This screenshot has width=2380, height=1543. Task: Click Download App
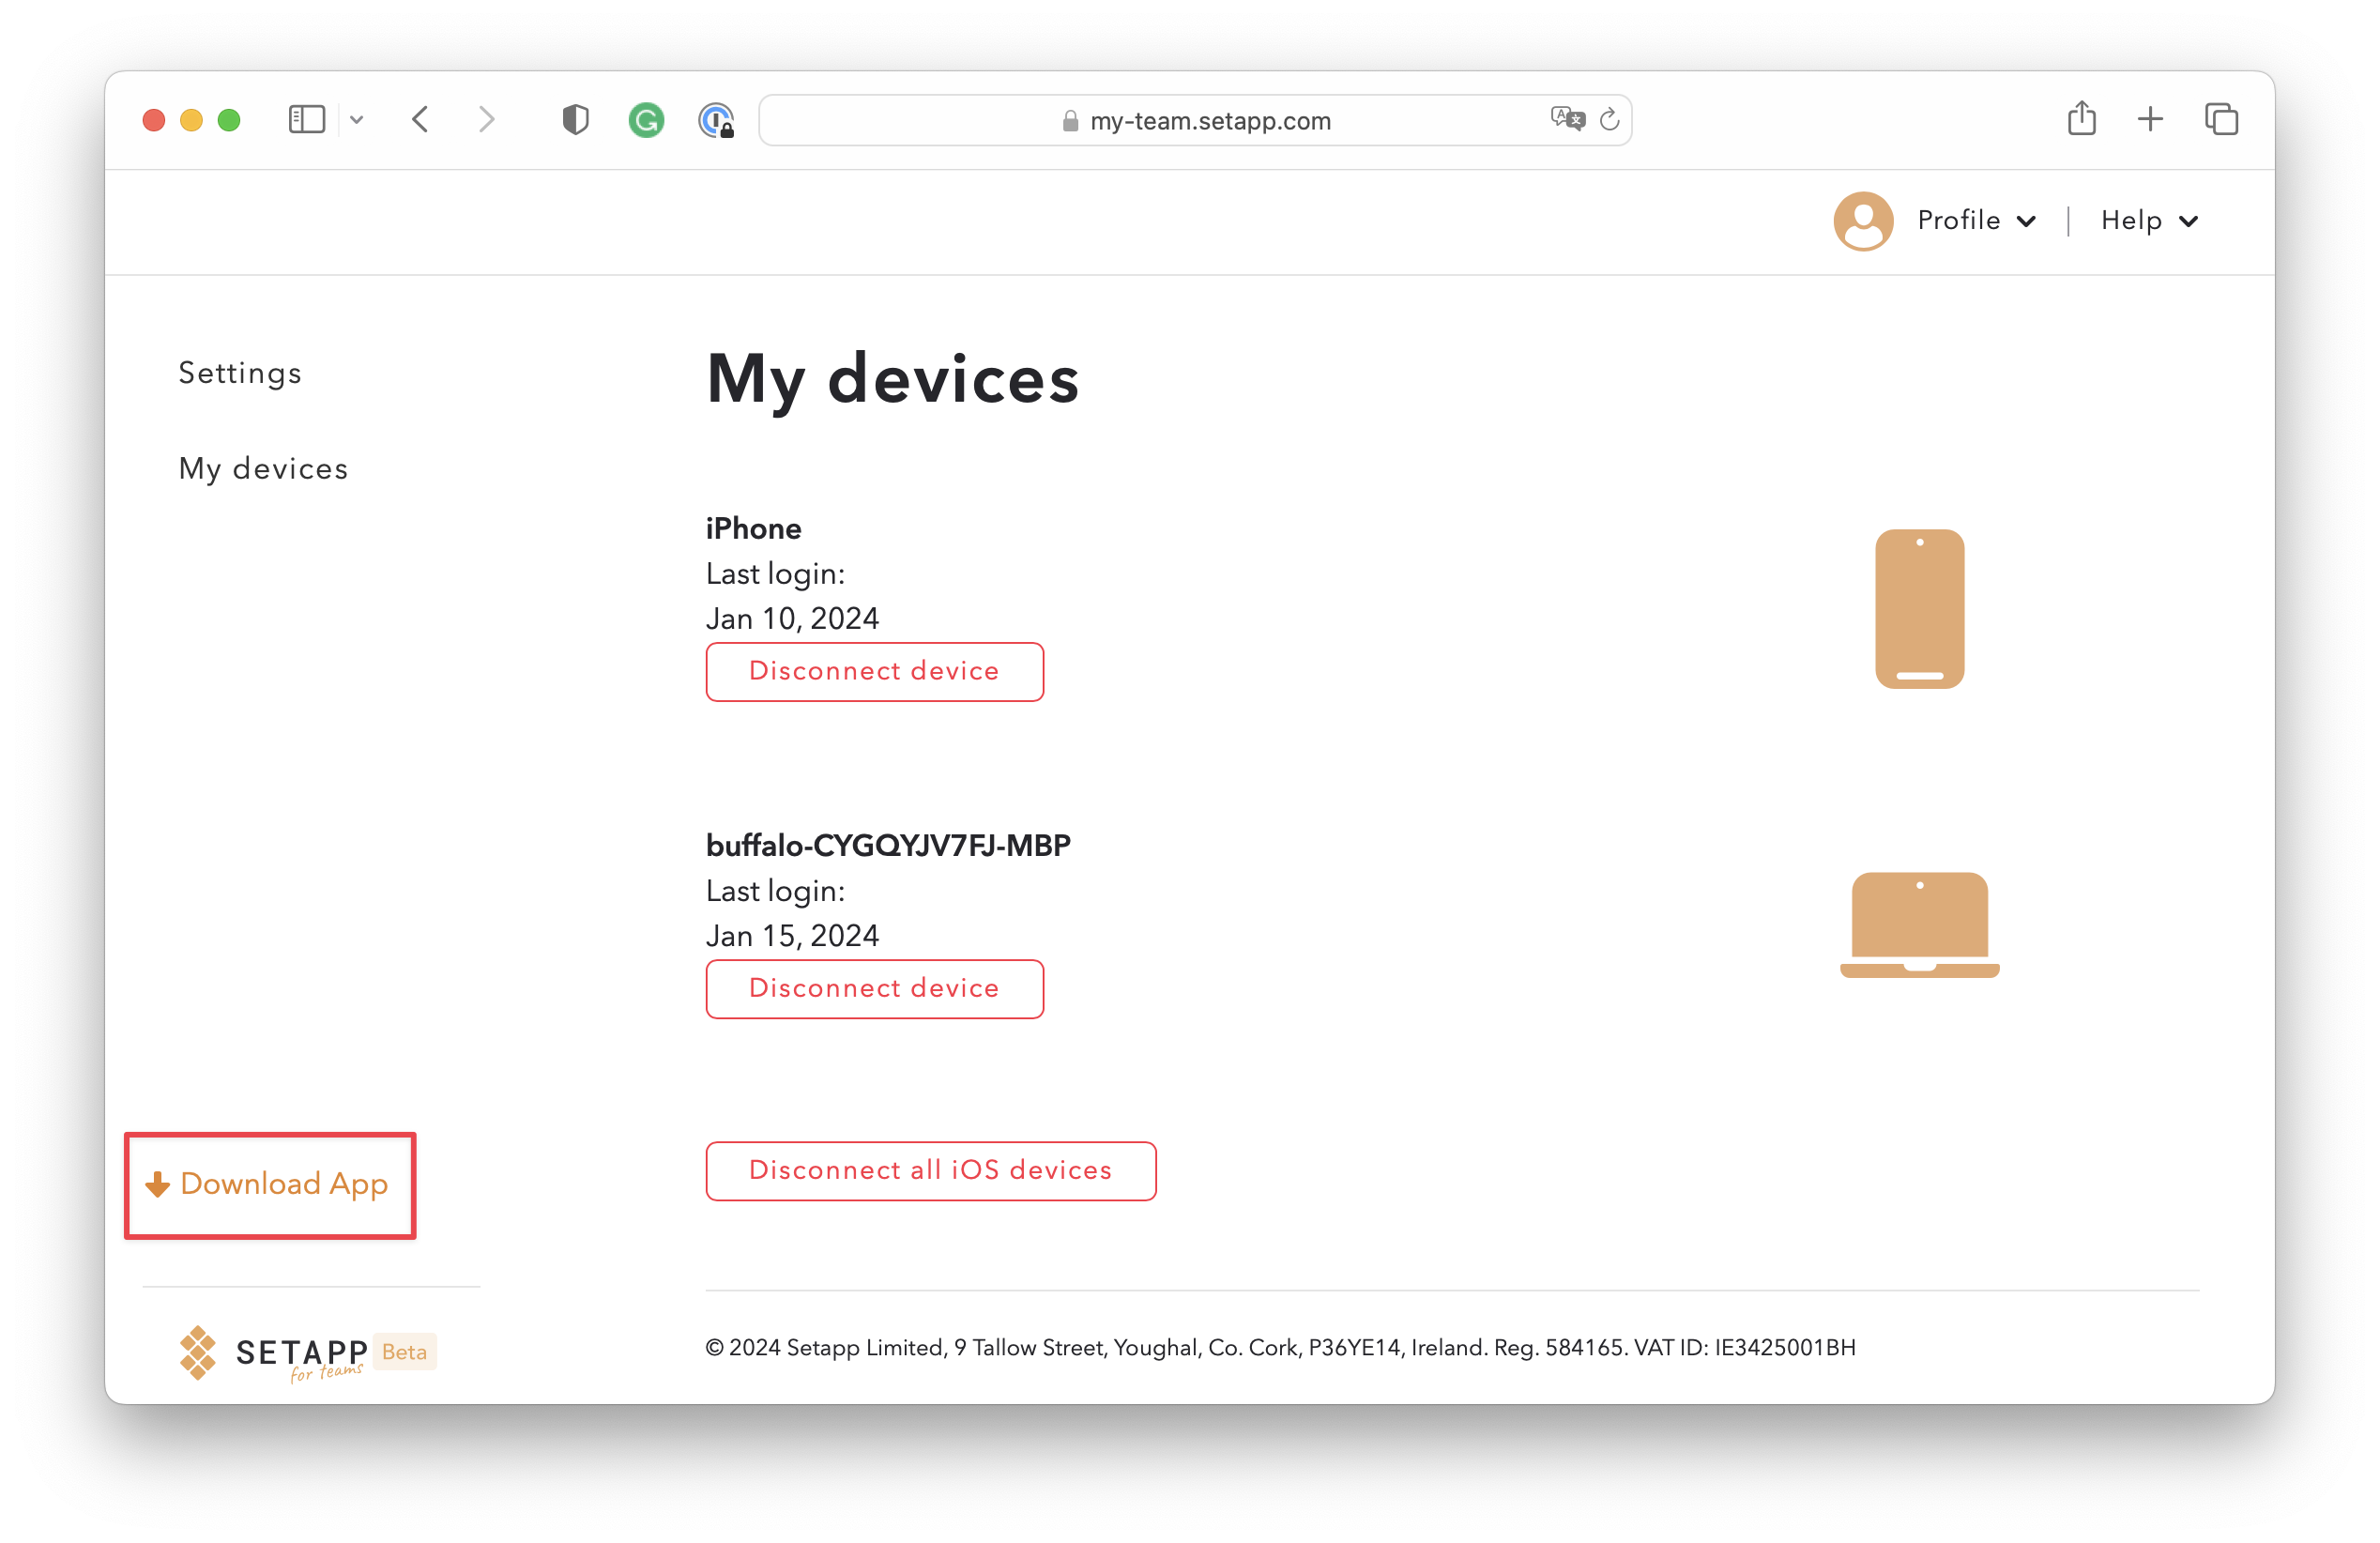pyautogui.click(x=270, y=1184)
